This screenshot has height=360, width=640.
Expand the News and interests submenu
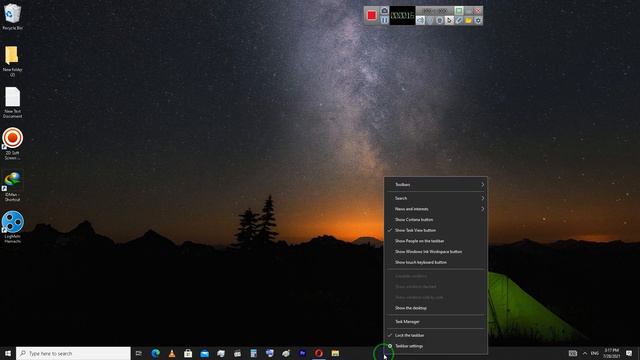(436, 209)
